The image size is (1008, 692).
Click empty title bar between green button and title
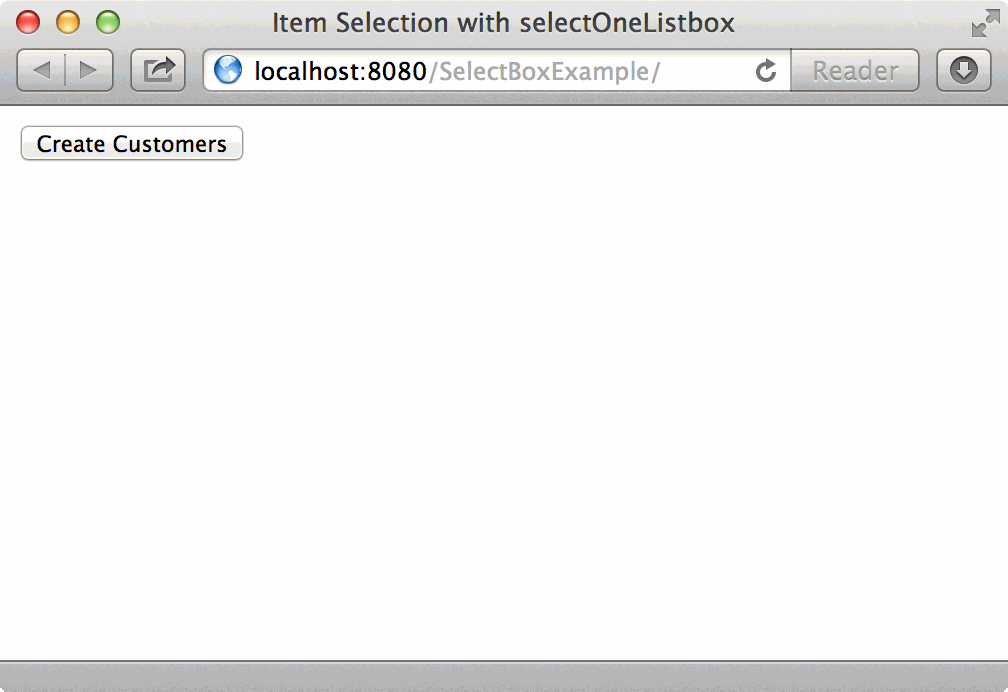click(x=190, y=22)
